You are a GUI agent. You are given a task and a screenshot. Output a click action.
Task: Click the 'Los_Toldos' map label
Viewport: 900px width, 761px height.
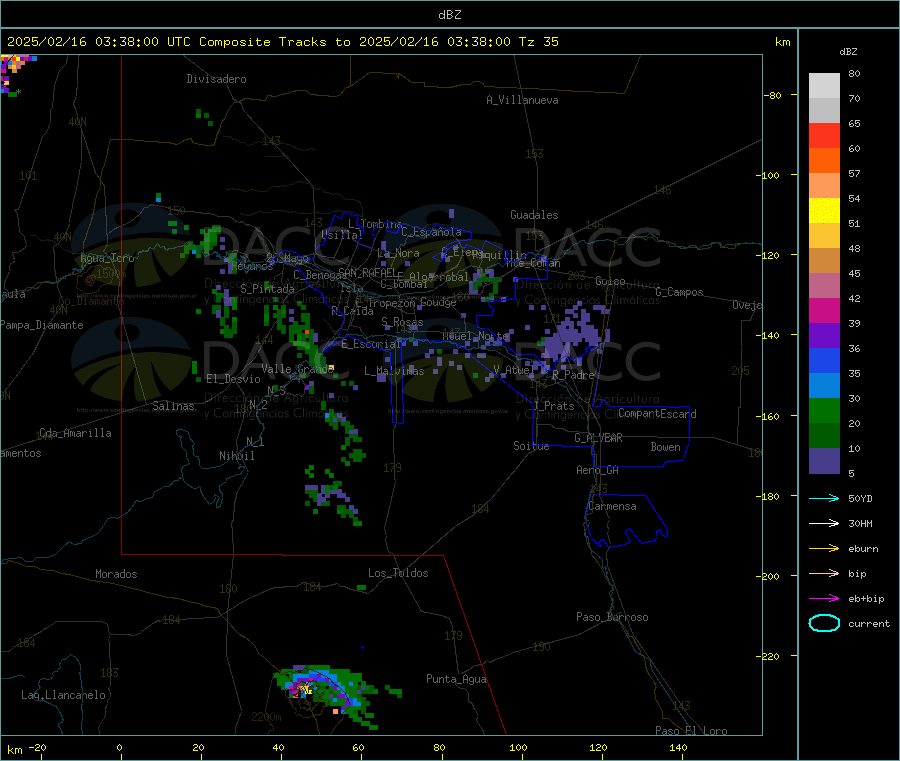398,573
